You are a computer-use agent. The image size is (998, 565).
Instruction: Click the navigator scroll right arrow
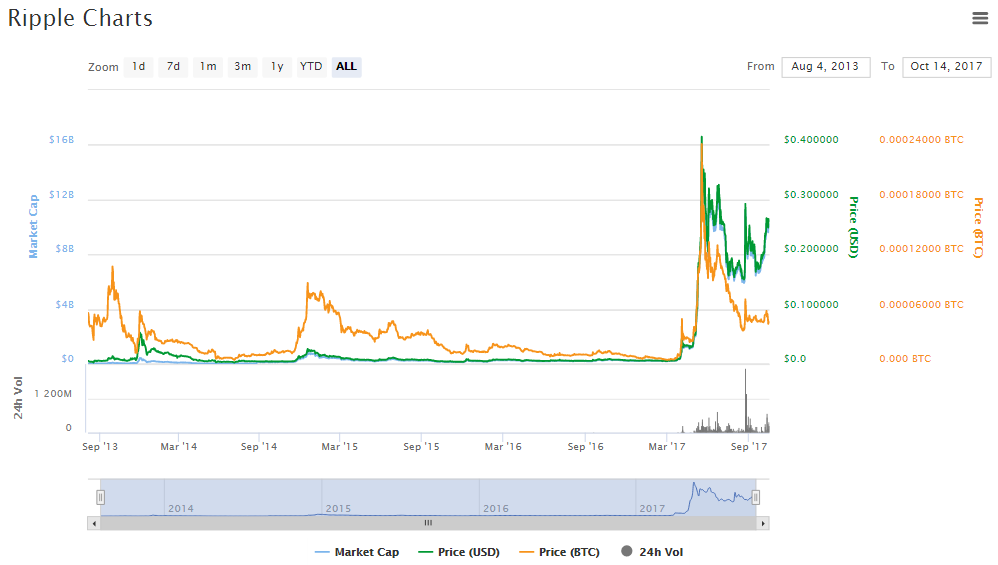763,524
